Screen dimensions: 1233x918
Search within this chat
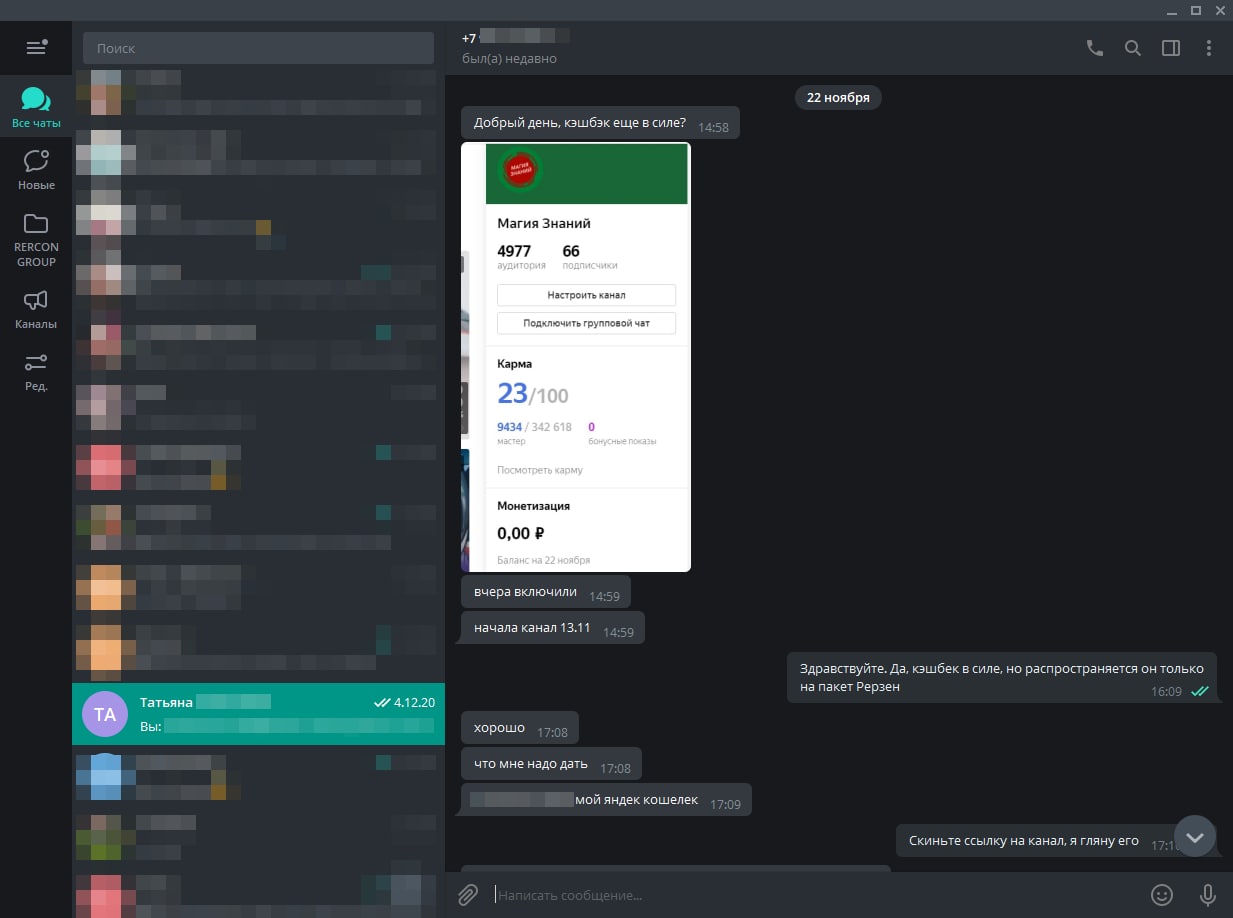point(1133,48)
